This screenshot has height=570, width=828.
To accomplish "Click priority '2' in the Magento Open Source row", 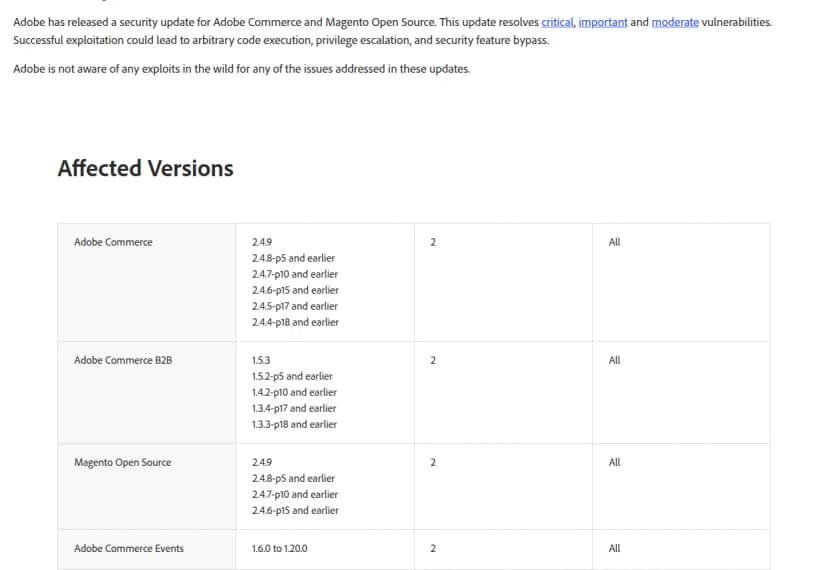I will click(433, 462).
